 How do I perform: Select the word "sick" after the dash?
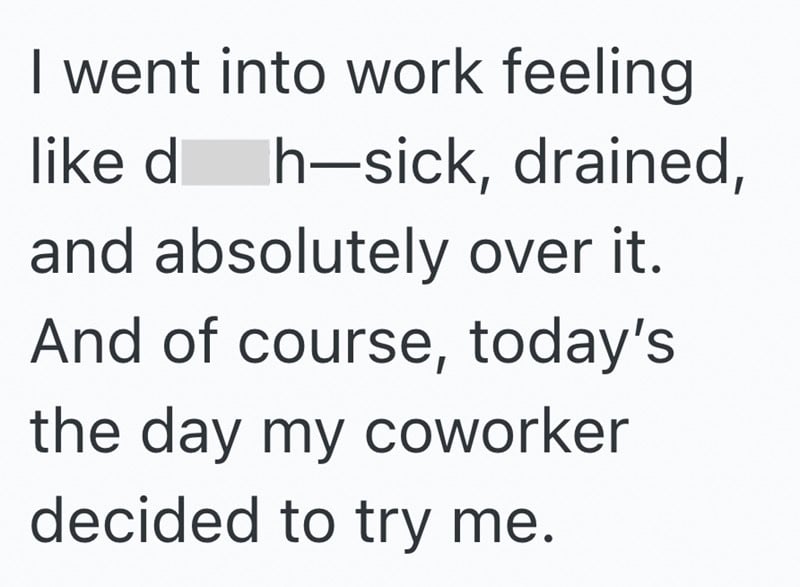(423, 161)
